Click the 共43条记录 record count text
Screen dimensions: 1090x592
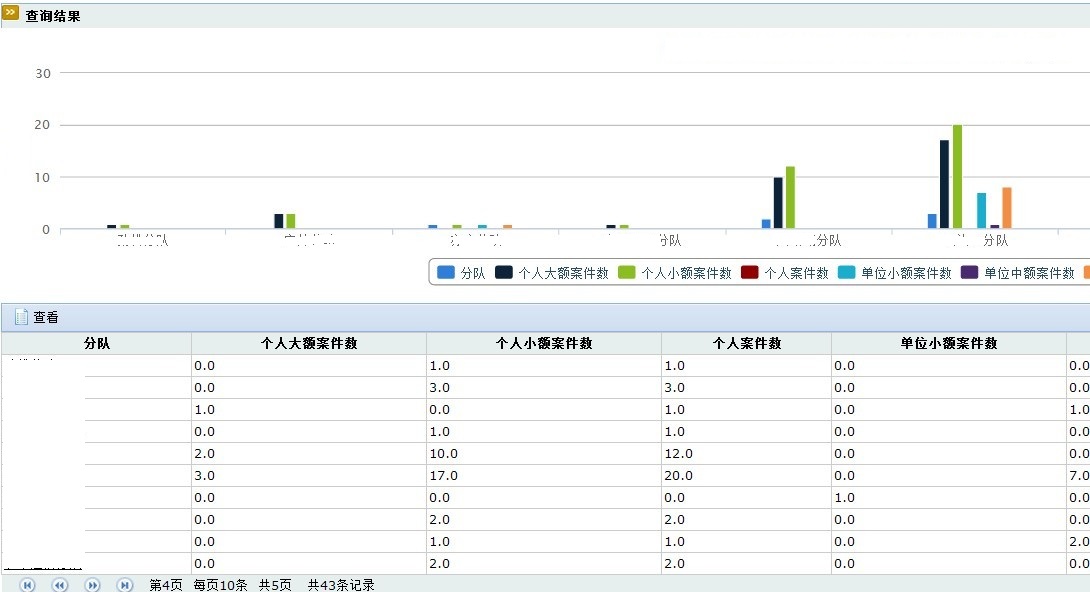(x=341, y=585)
